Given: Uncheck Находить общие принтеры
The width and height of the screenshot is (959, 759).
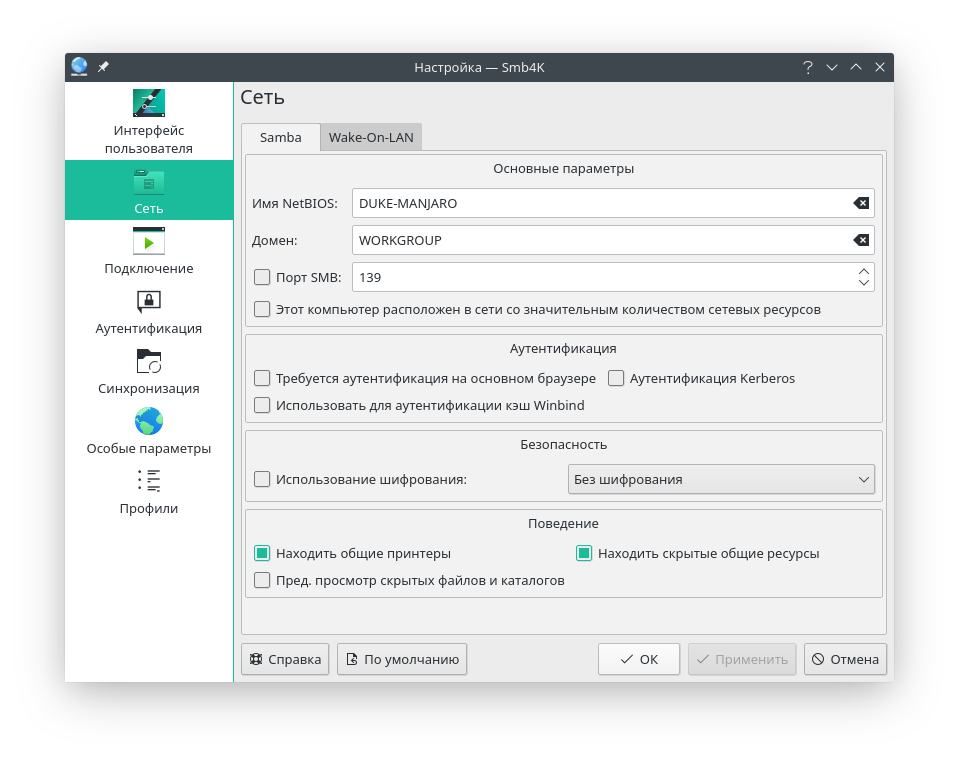Looking at the screenshot, I should pyautogui.click(x=262, y=554).
